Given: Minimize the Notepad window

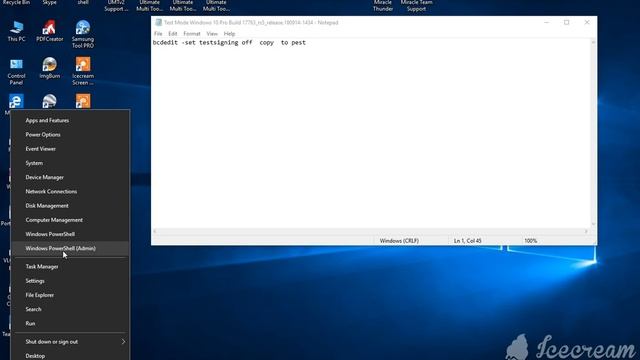Looking at the screenshot, I should 547,22.
